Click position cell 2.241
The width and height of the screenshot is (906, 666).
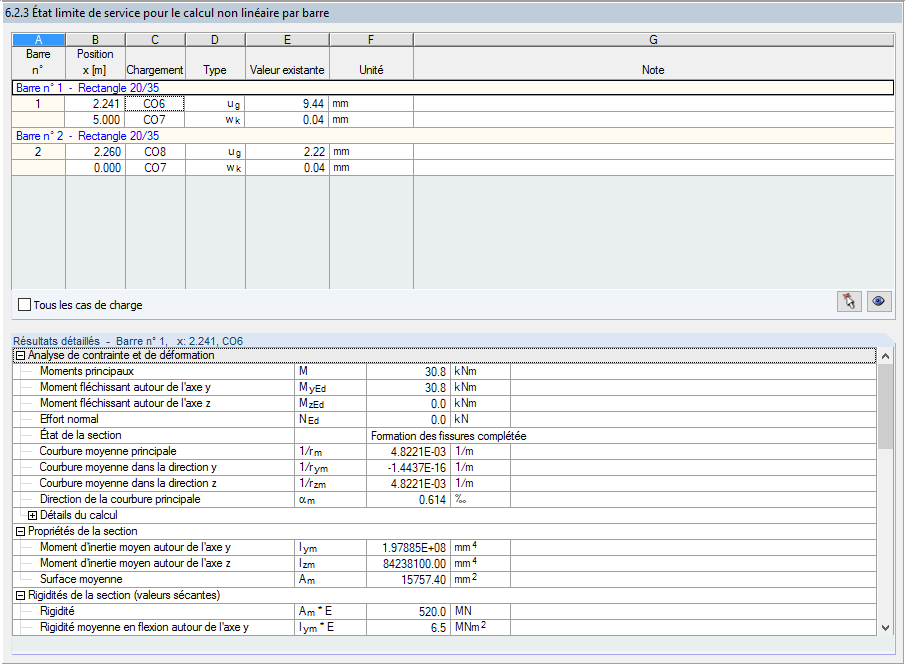coord(95,104)
